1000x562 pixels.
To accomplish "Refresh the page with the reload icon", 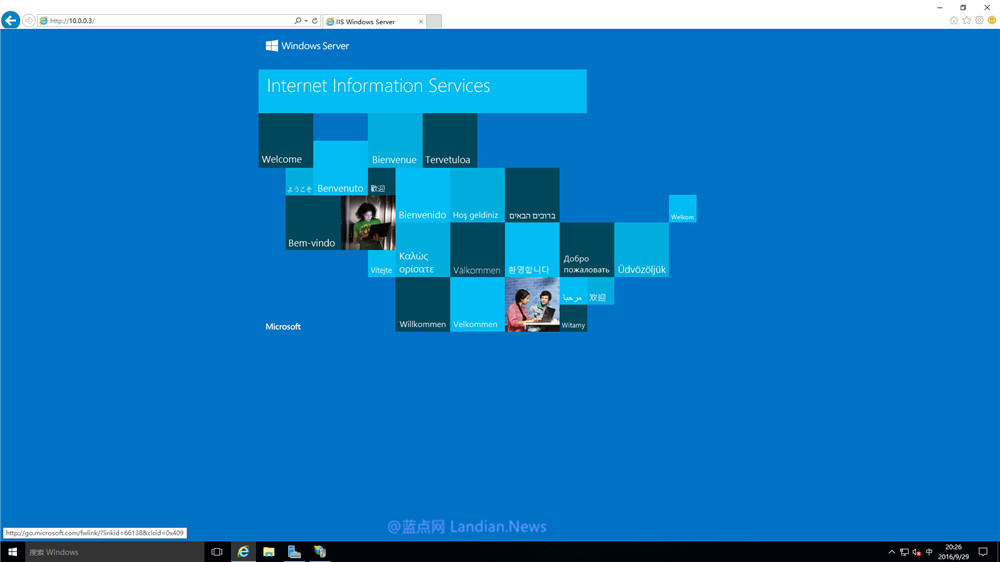I will [x=314, y=21].
